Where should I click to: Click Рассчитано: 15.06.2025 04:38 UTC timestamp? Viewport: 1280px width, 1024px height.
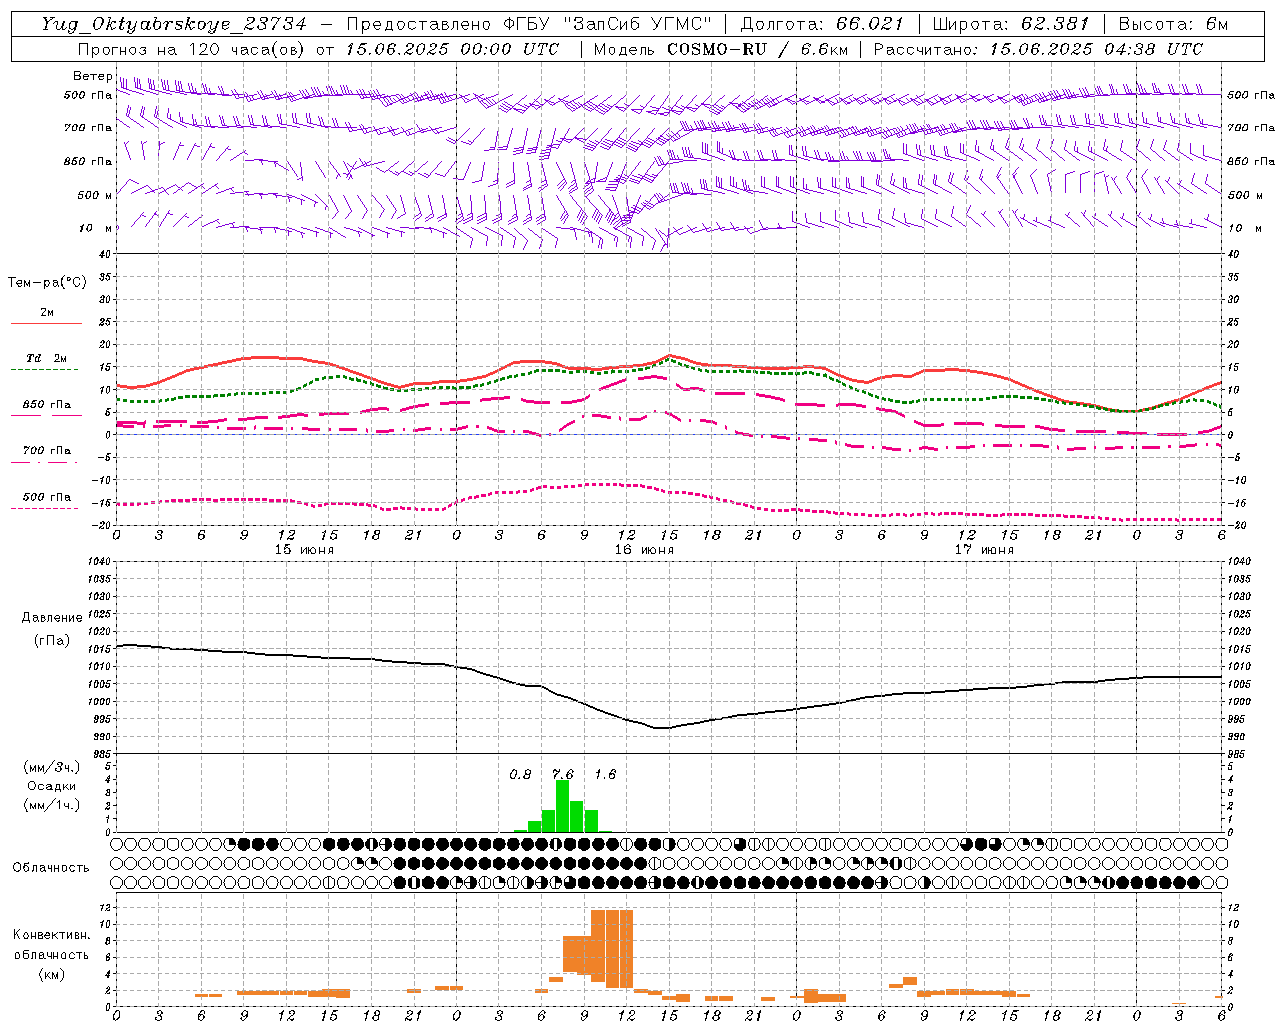1038,49
